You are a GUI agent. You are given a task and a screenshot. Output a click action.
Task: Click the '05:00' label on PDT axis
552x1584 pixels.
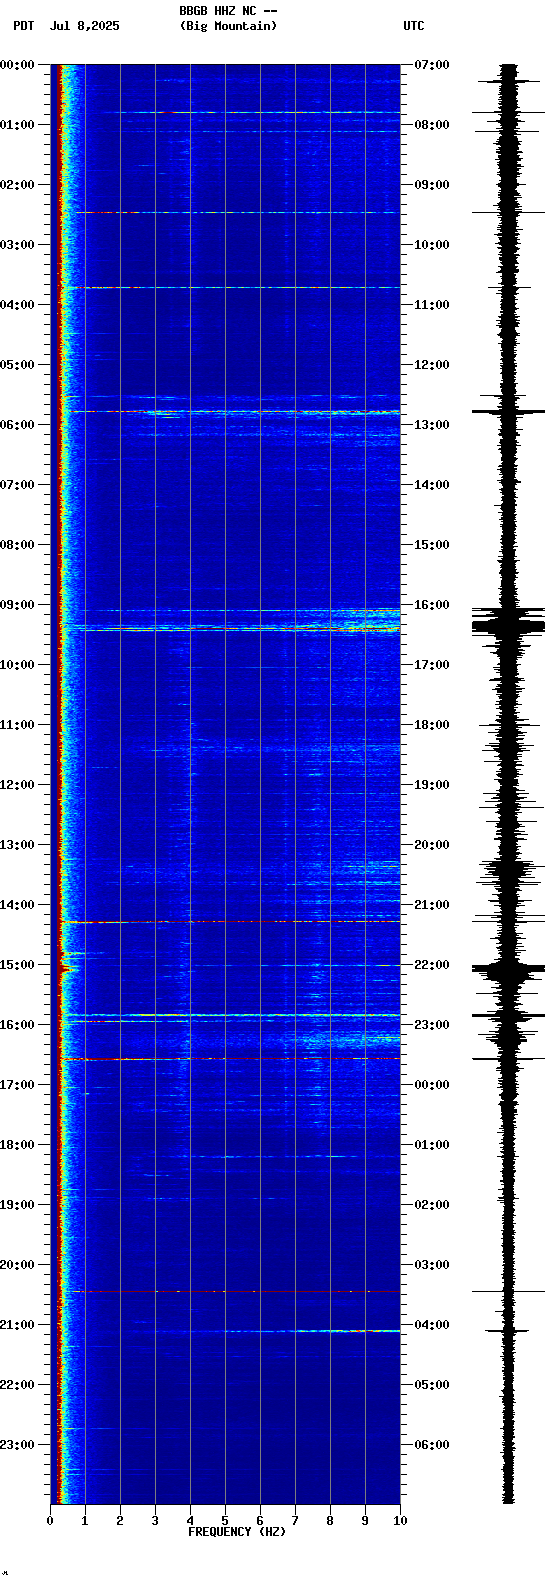17,365
